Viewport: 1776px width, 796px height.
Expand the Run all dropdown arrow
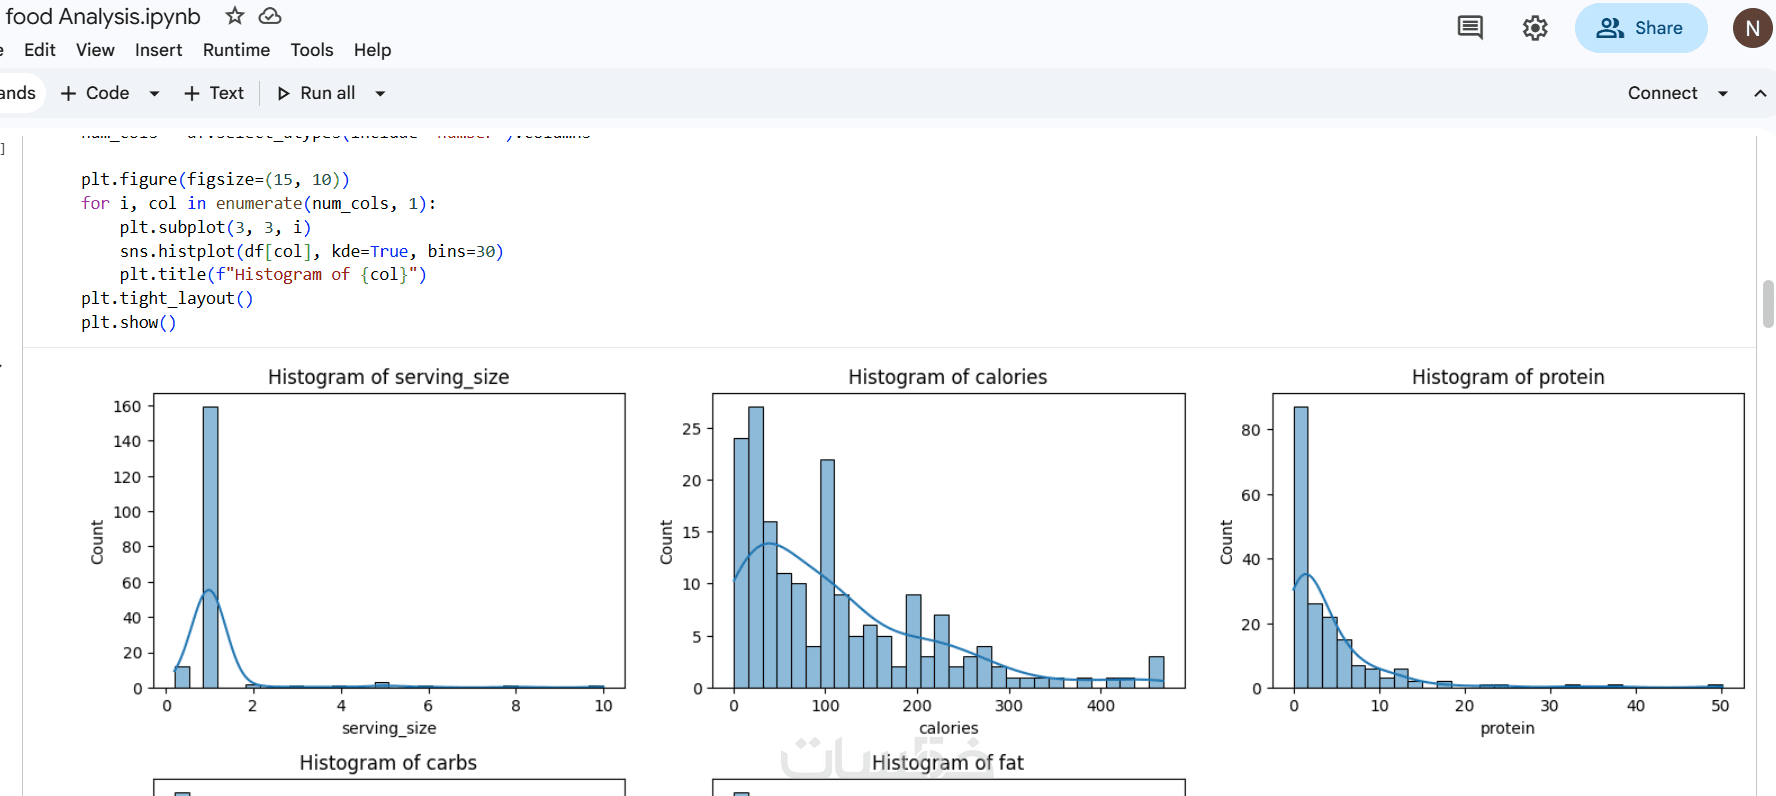[x=380, y=93]
